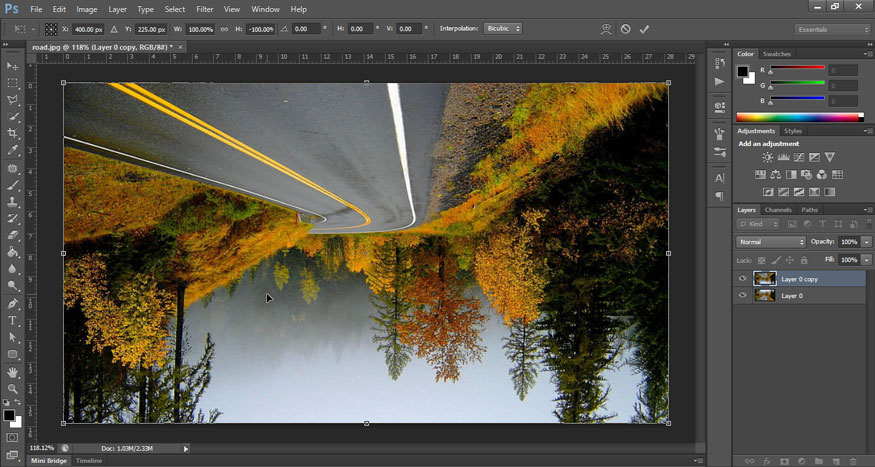Activate the Zoom tool

[x=13, y=388]
